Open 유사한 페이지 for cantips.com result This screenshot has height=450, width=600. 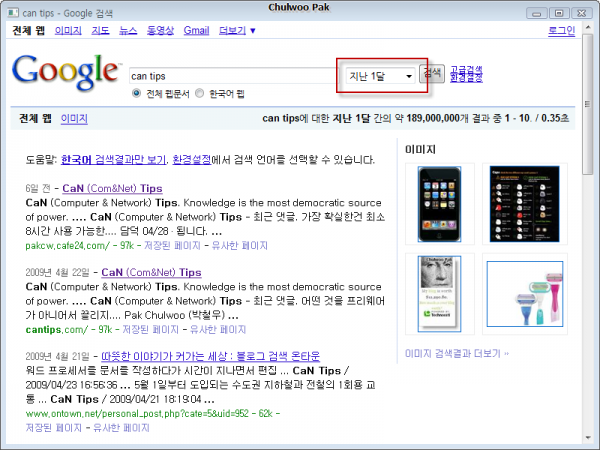(x=218, y=329)
